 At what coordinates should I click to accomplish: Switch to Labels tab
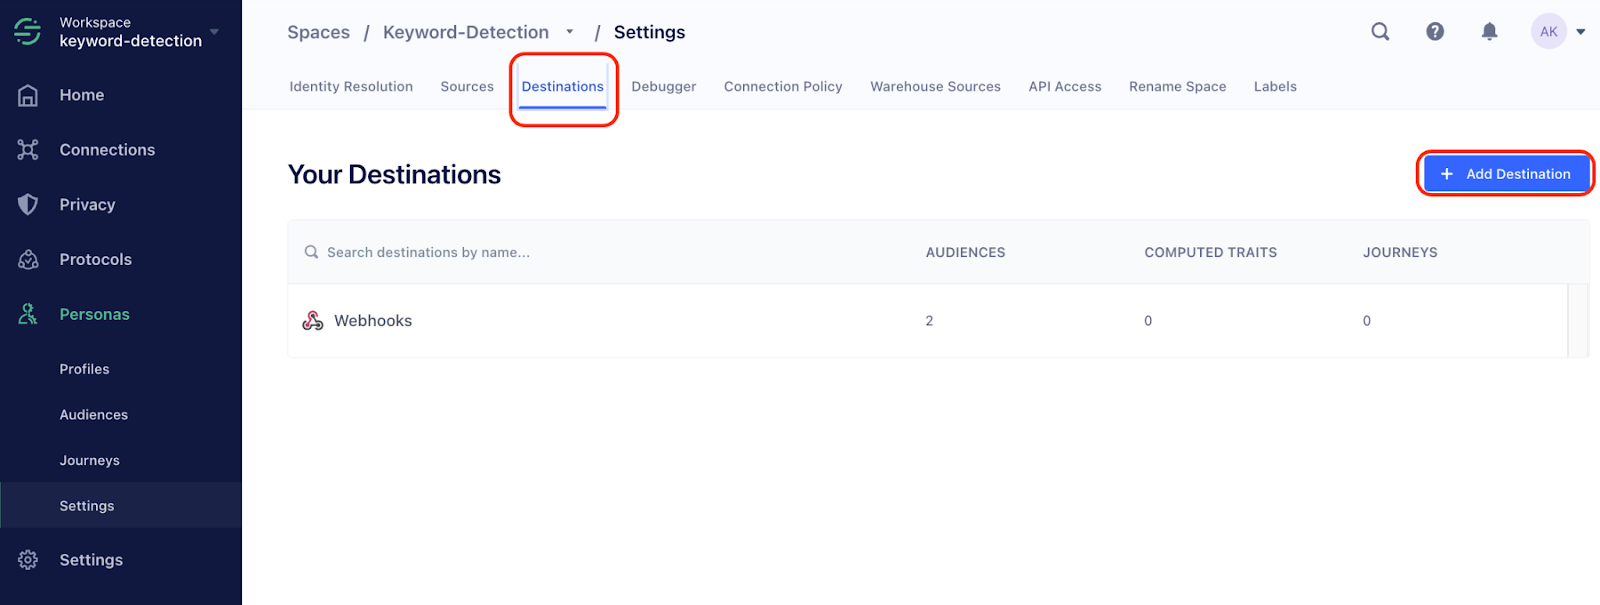tap(1275, 87)
